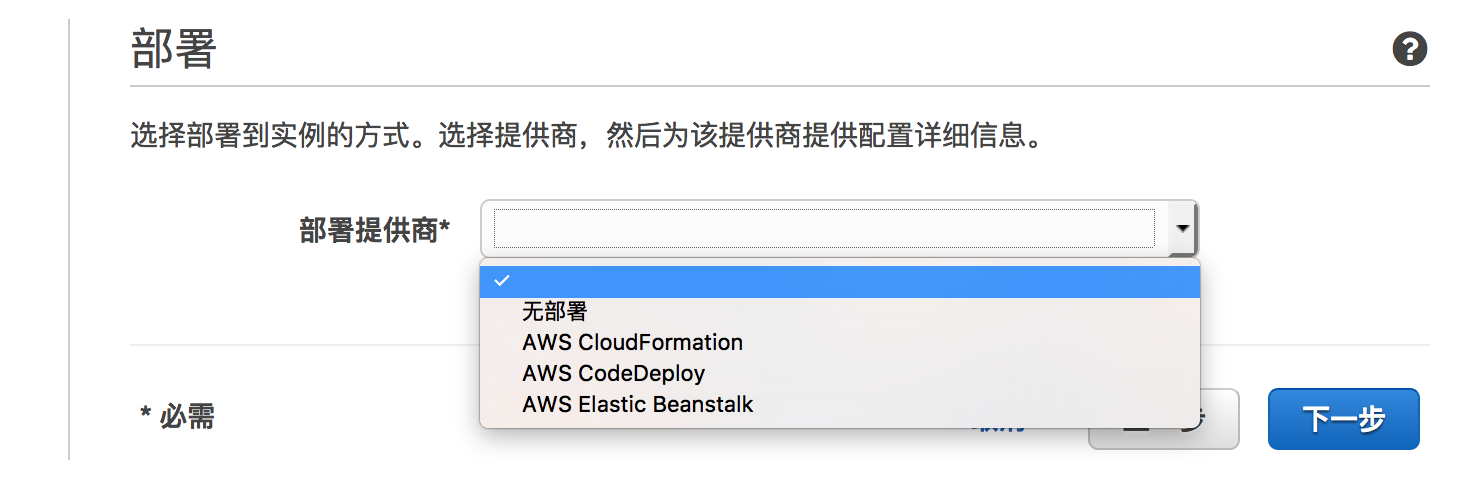The image size is (1474, 490).
Task: Click the 部署 section heading
Action: pos(173,49)
